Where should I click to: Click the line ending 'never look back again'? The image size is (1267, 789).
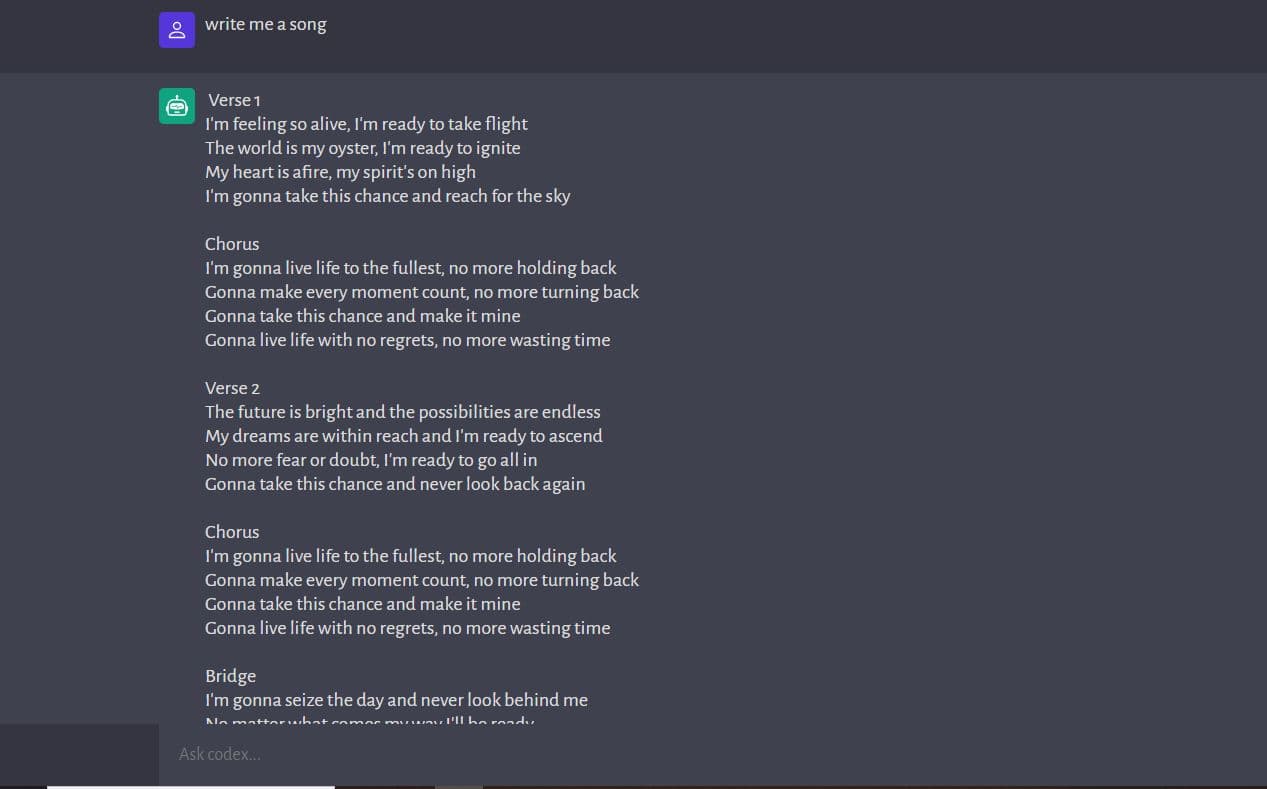395,484
